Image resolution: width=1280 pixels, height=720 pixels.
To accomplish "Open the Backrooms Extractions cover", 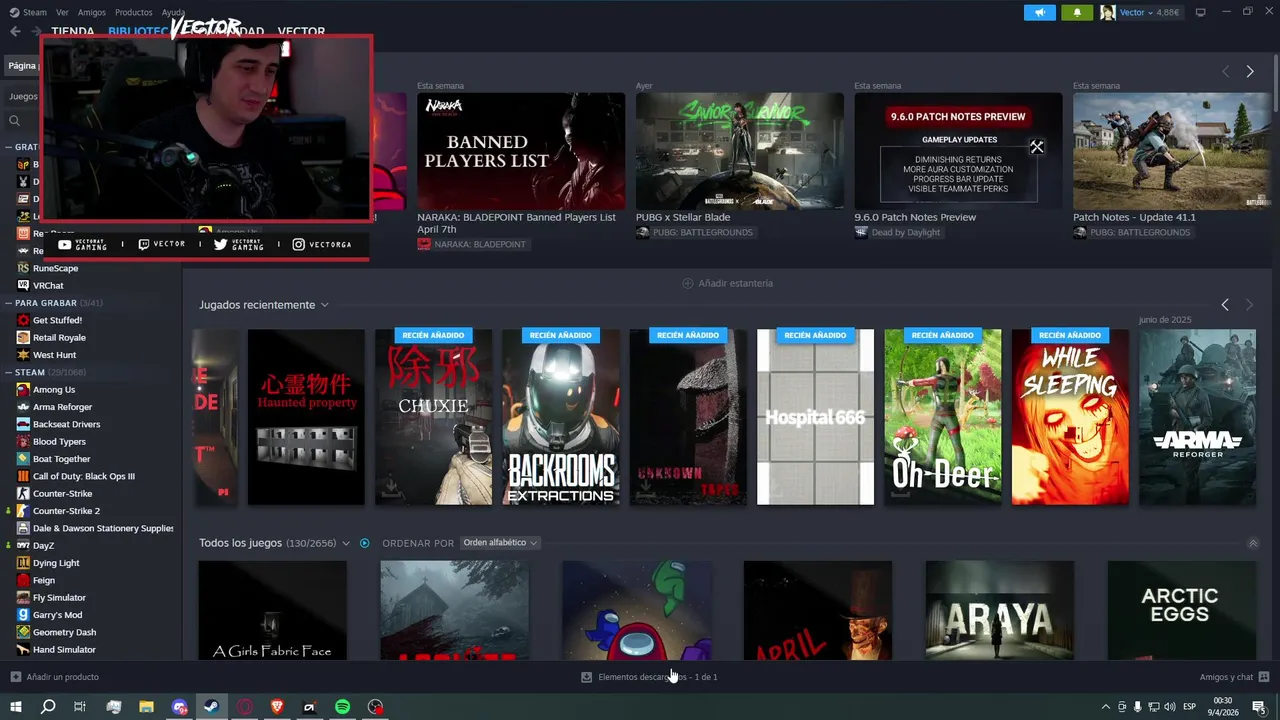I will pyautogui.click(x=560, y=417).
